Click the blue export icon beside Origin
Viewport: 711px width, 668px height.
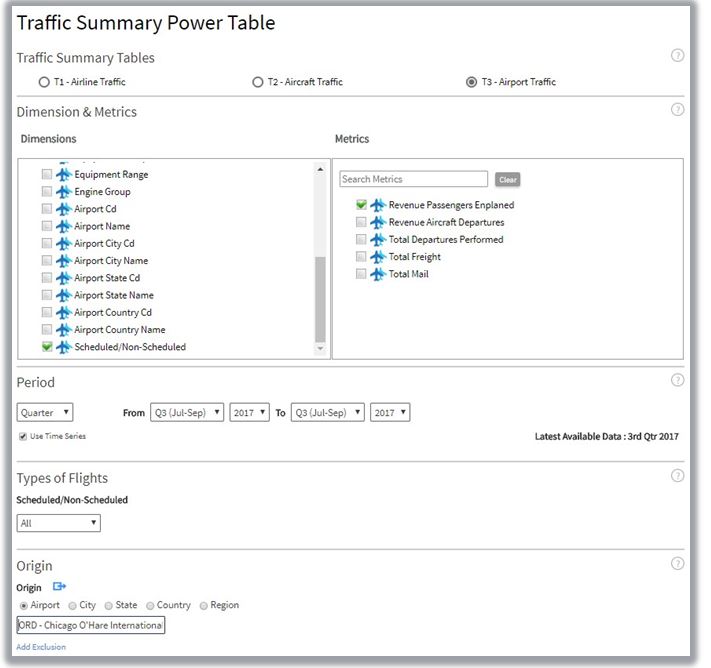pos(59,587)
